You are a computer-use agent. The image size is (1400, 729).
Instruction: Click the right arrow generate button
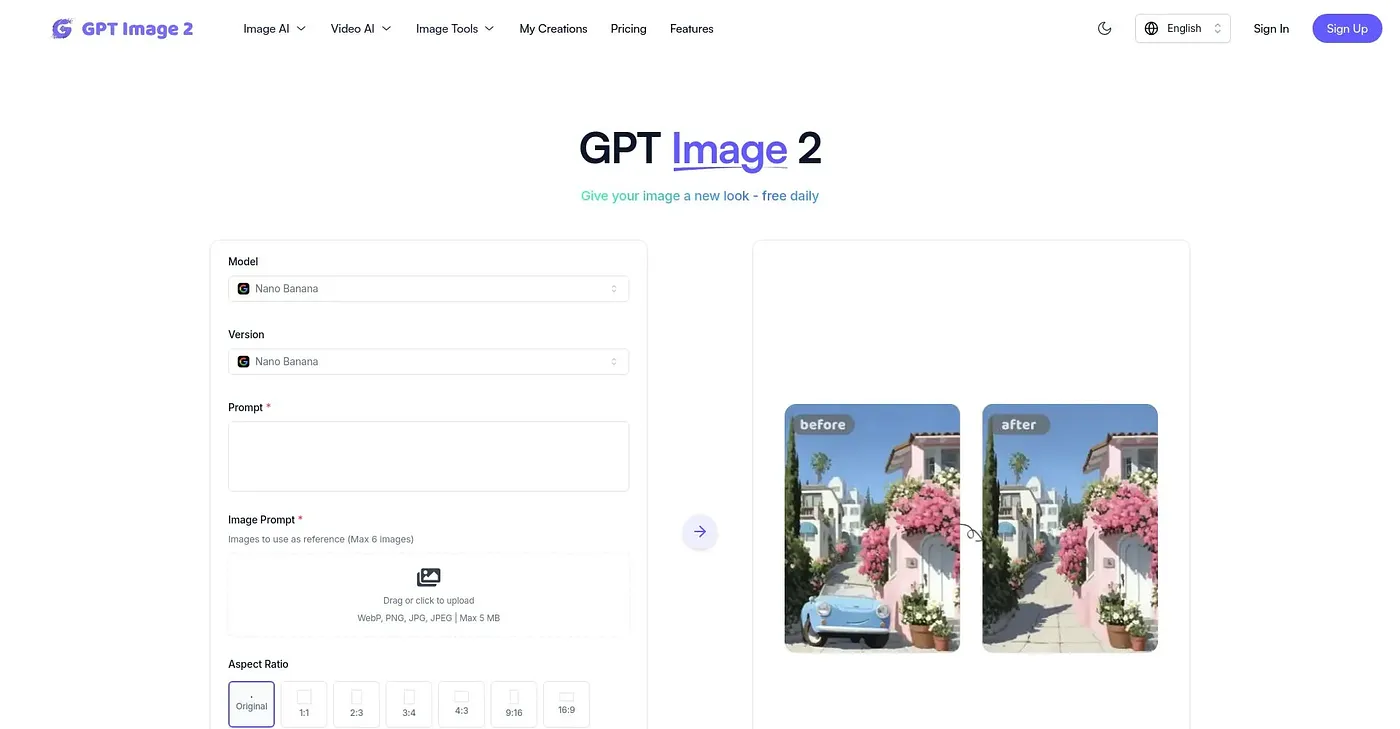(x=700, y=532)
